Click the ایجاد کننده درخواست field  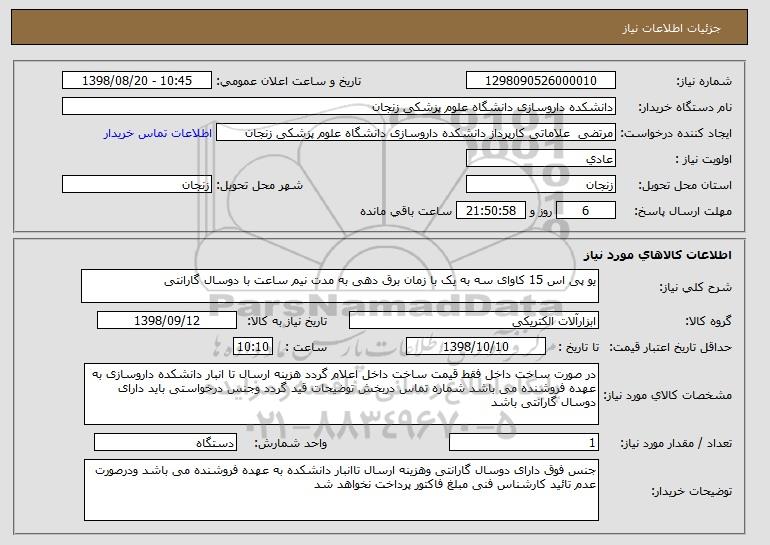[416, 133]
